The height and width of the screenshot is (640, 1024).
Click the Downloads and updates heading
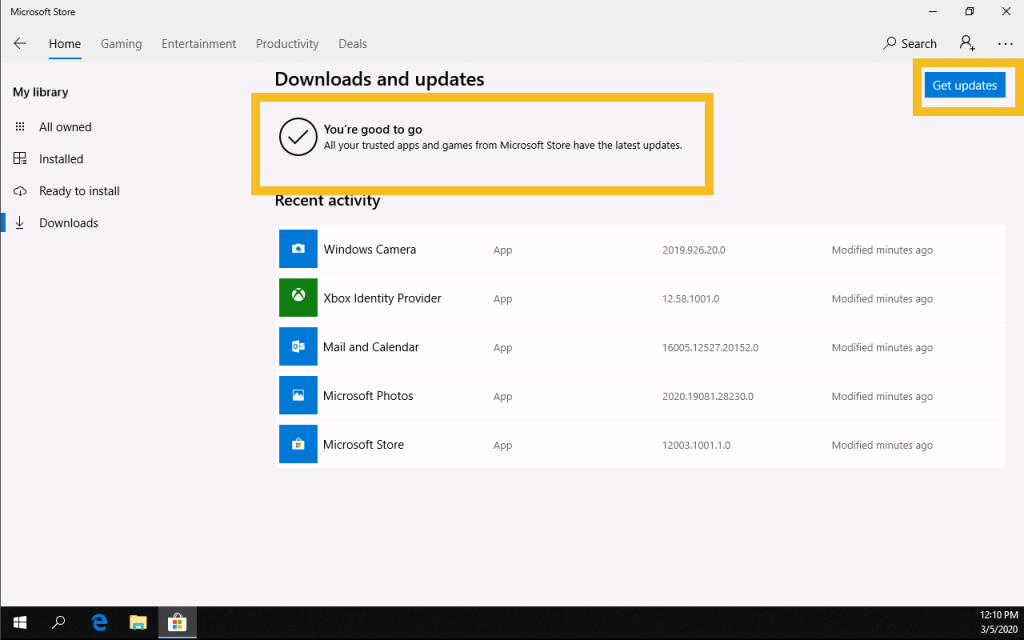click(379, 79)
